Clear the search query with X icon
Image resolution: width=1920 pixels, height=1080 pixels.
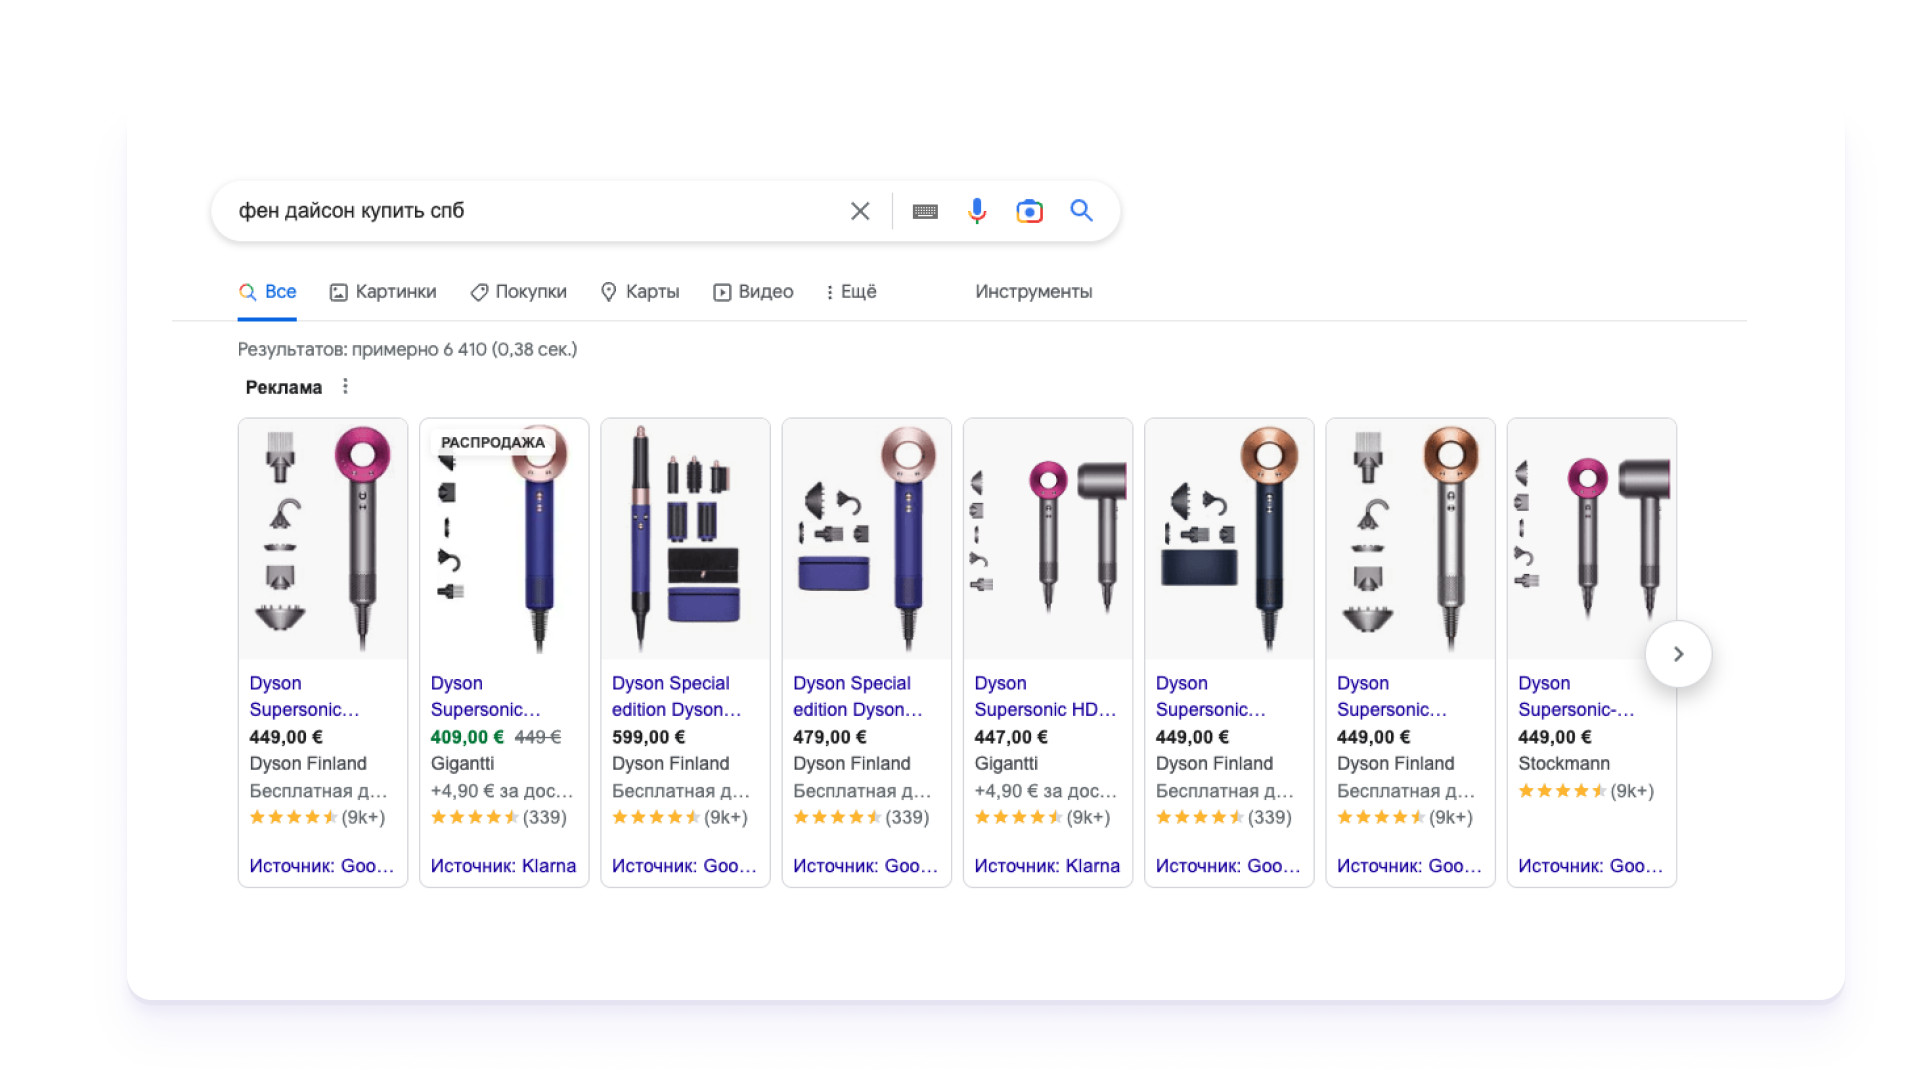coord(860,211)
